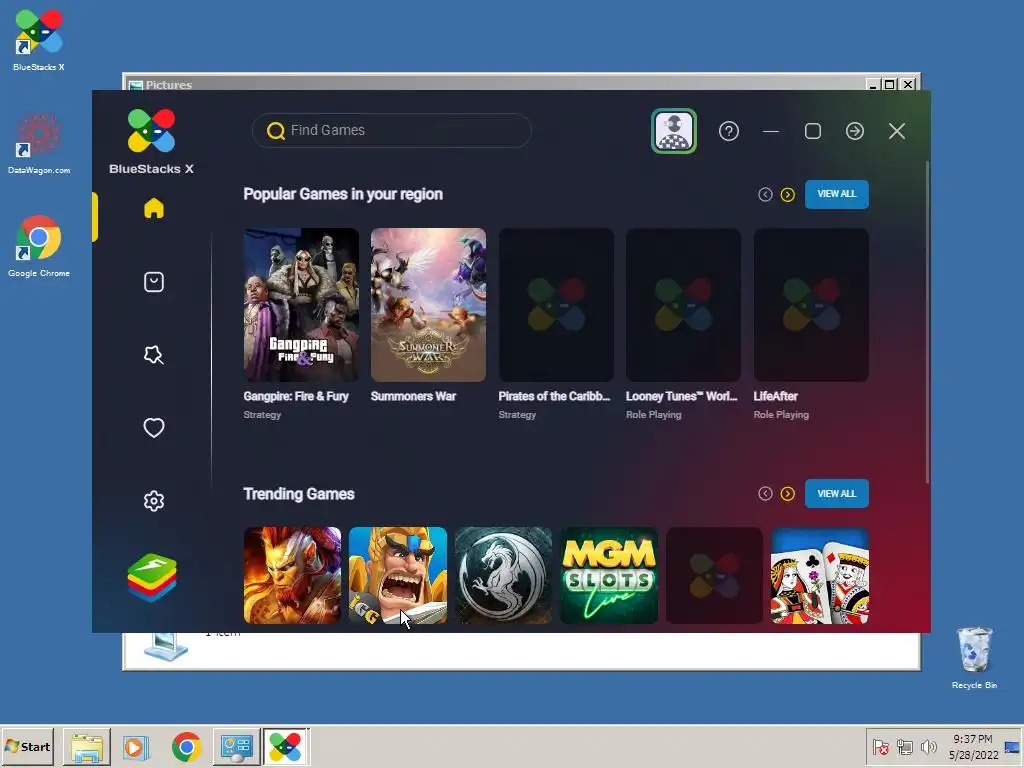Show previous Trending Games with left arrow

(x=765, y=494)
